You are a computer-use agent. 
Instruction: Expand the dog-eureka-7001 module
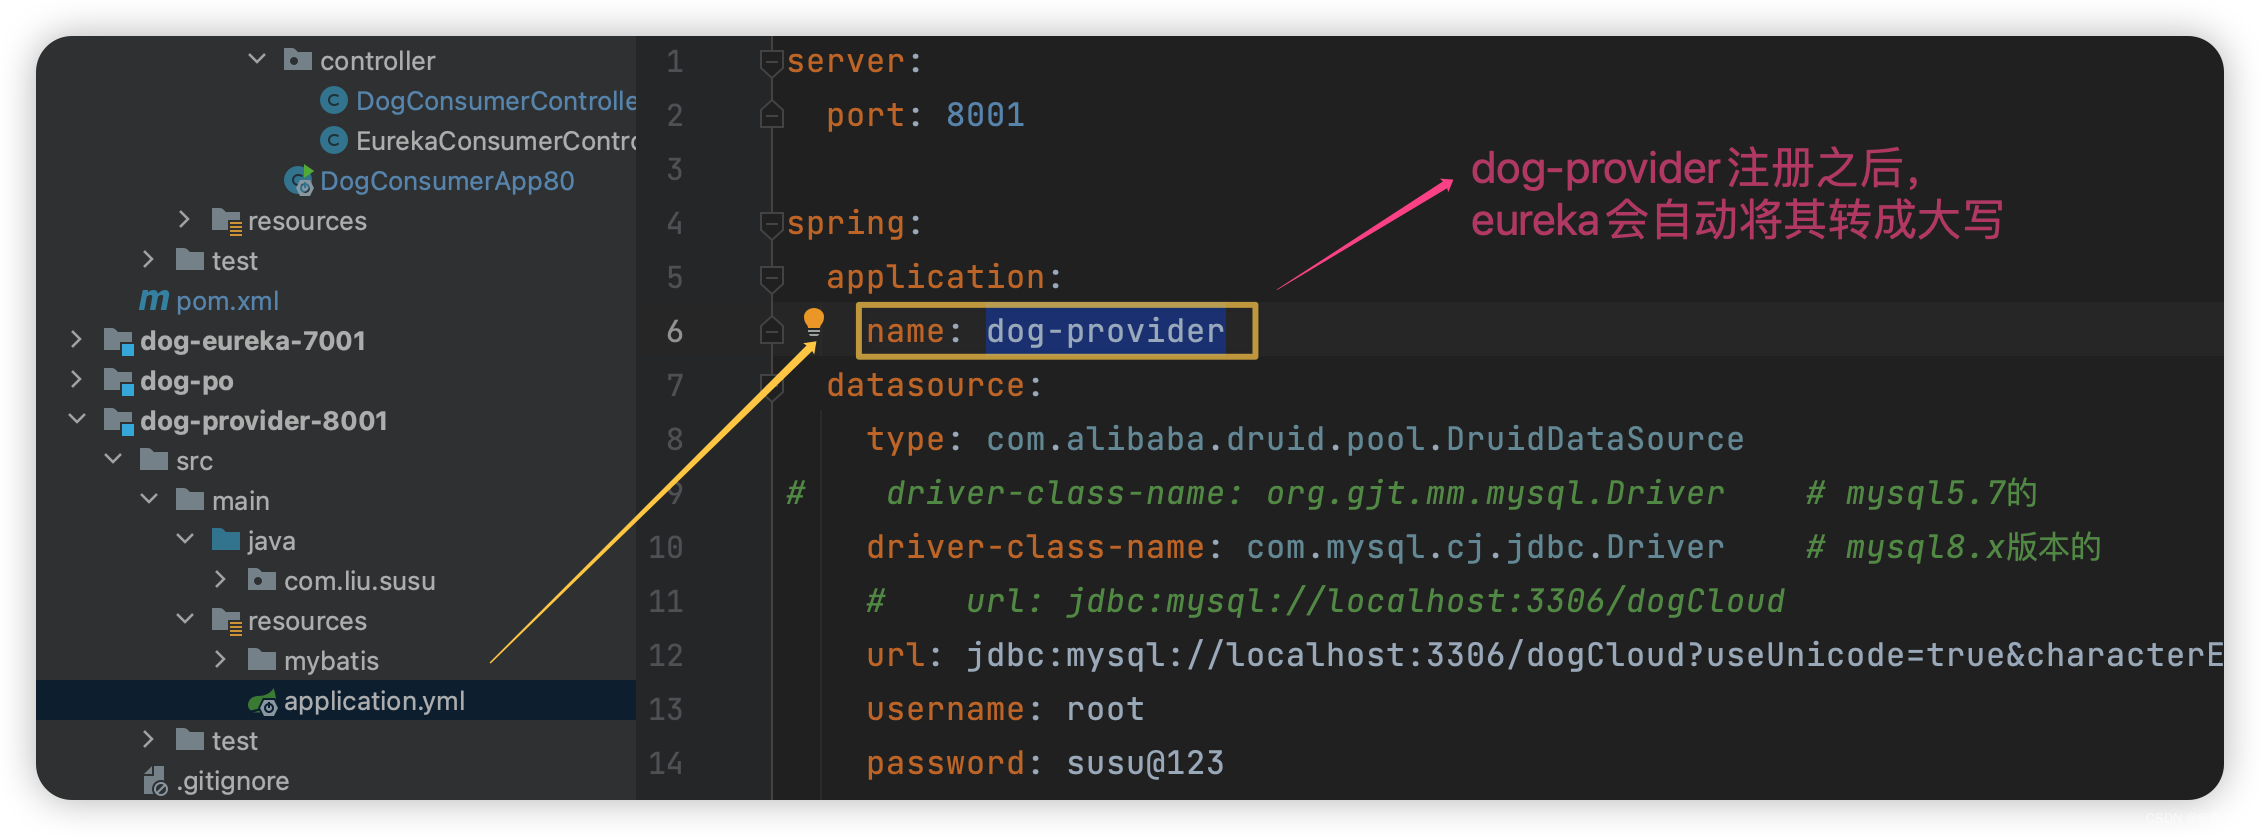[76, 339]
